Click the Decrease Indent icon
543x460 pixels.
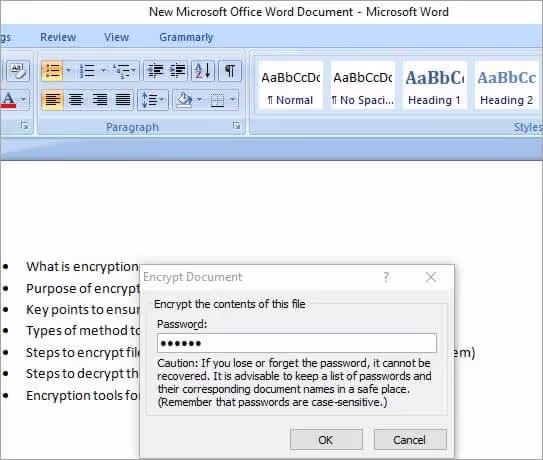pyautogui.click(x=155, y=71)
